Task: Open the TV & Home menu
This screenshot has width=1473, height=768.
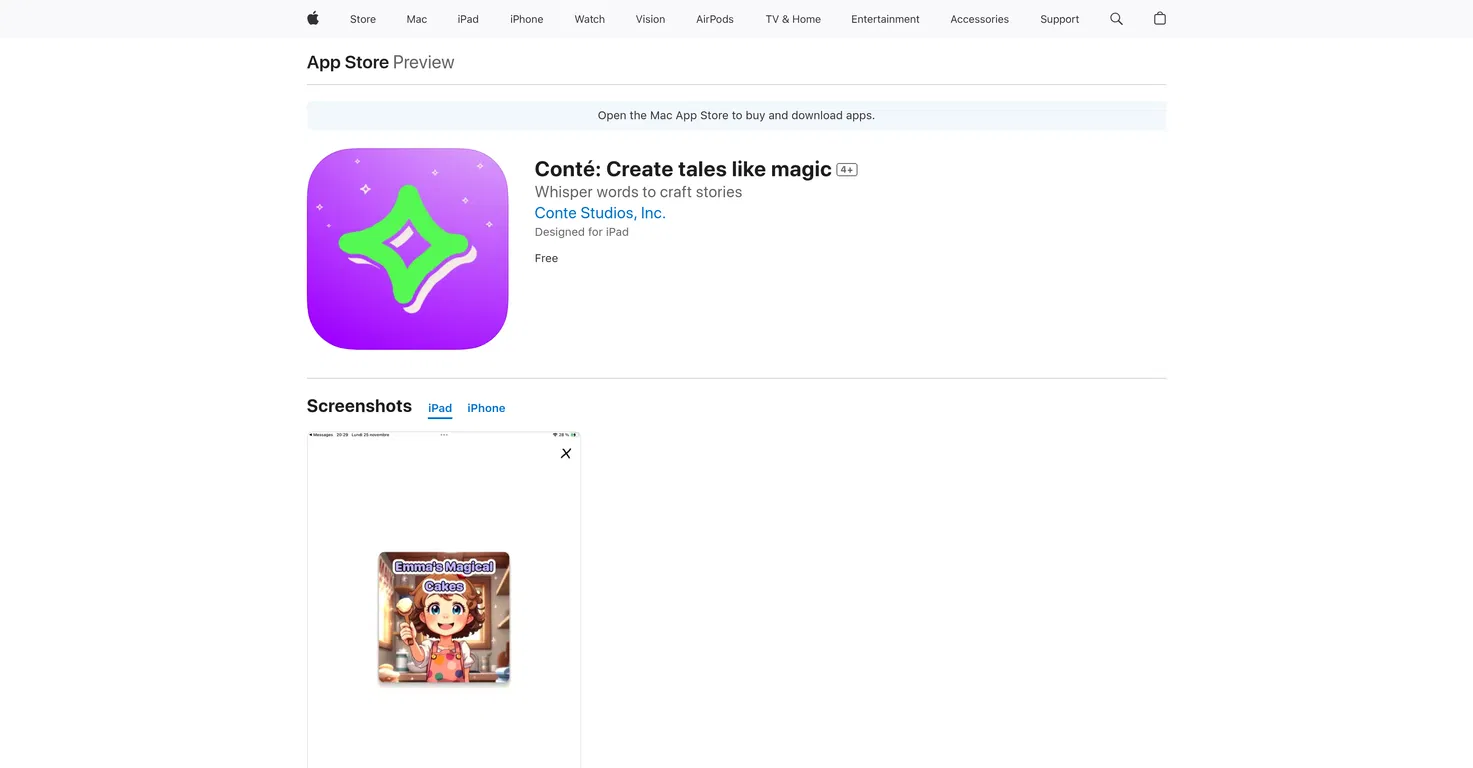Action: (x=793, y=19)
